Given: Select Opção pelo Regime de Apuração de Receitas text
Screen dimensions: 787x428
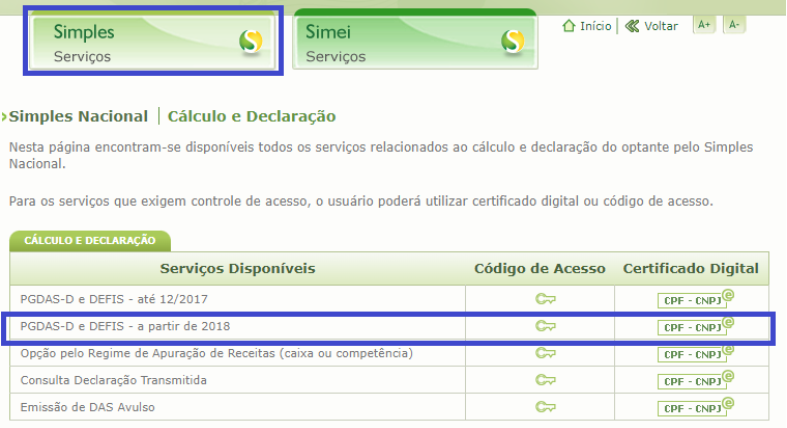Looking at the screenshot, I should tap(216, 354).
